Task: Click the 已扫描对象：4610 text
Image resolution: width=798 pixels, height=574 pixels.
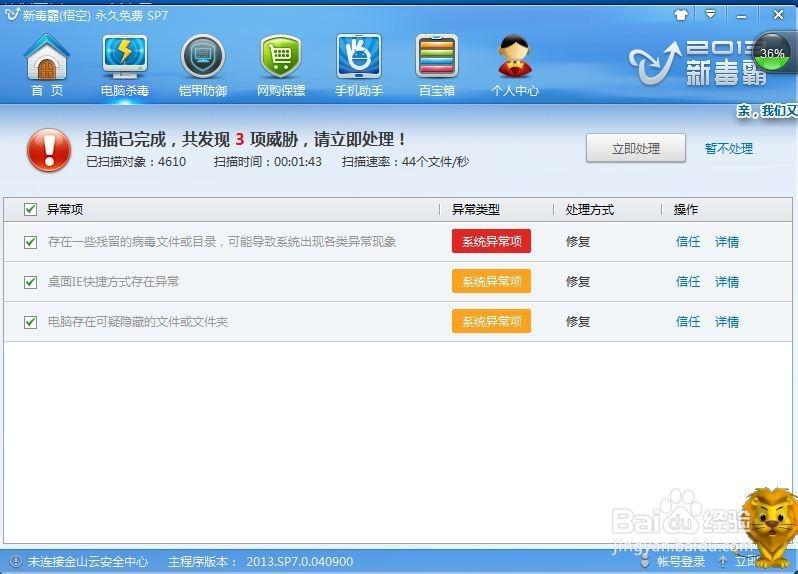Action: pos(136,162)
